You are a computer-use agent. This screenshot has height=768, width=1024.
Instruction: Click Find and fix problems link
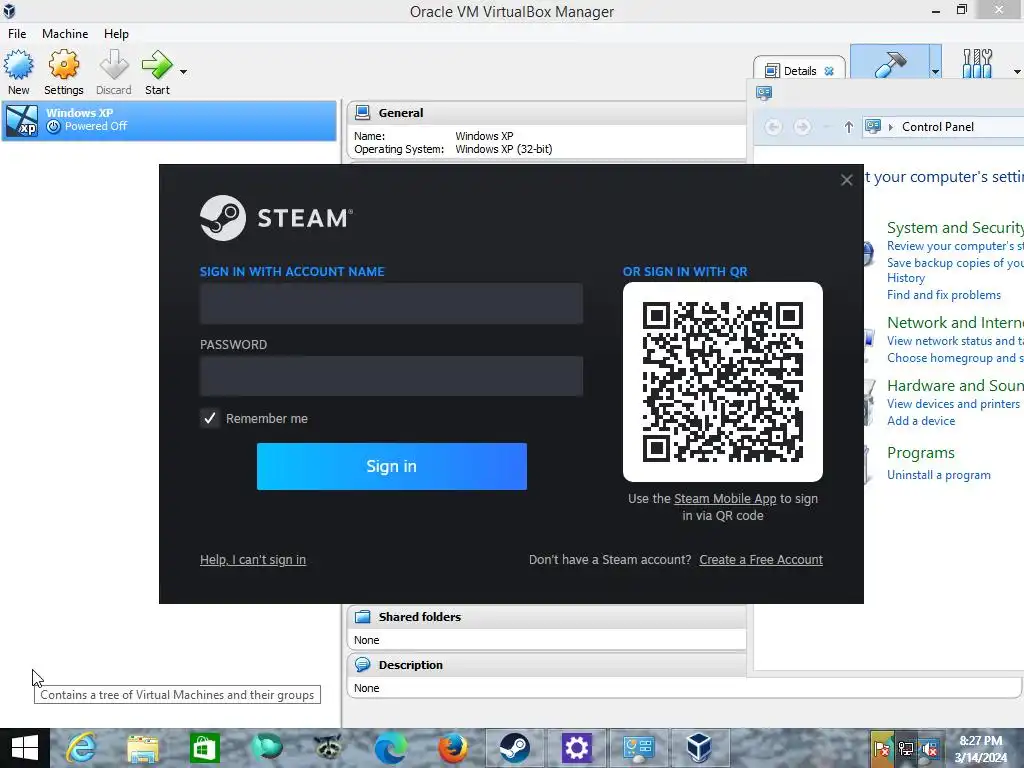coord(944,295)
